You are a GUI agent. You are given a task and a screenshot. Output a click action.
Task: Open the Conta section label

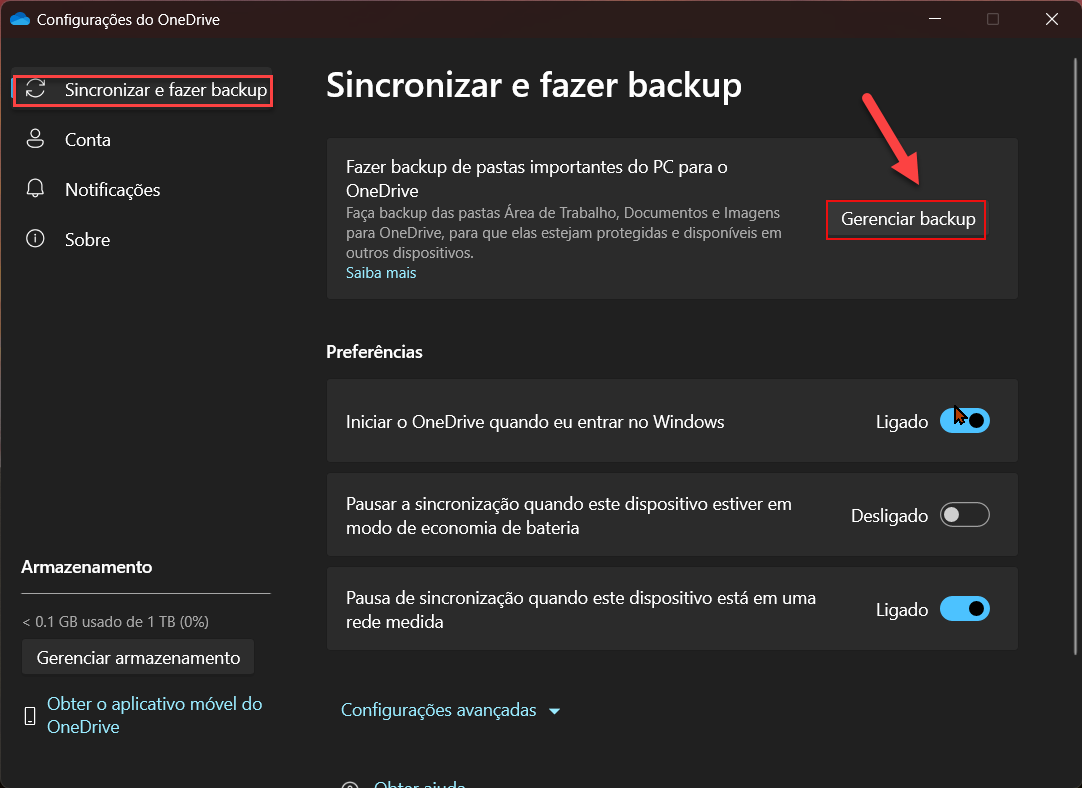point(88,140)
